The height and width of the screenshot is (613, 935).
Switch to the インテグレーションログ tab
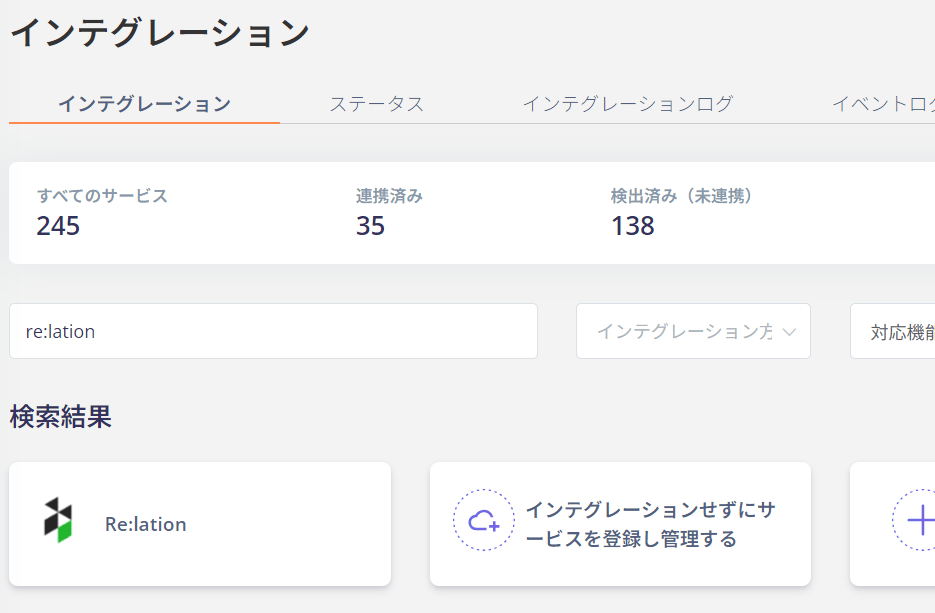point(627,104)
